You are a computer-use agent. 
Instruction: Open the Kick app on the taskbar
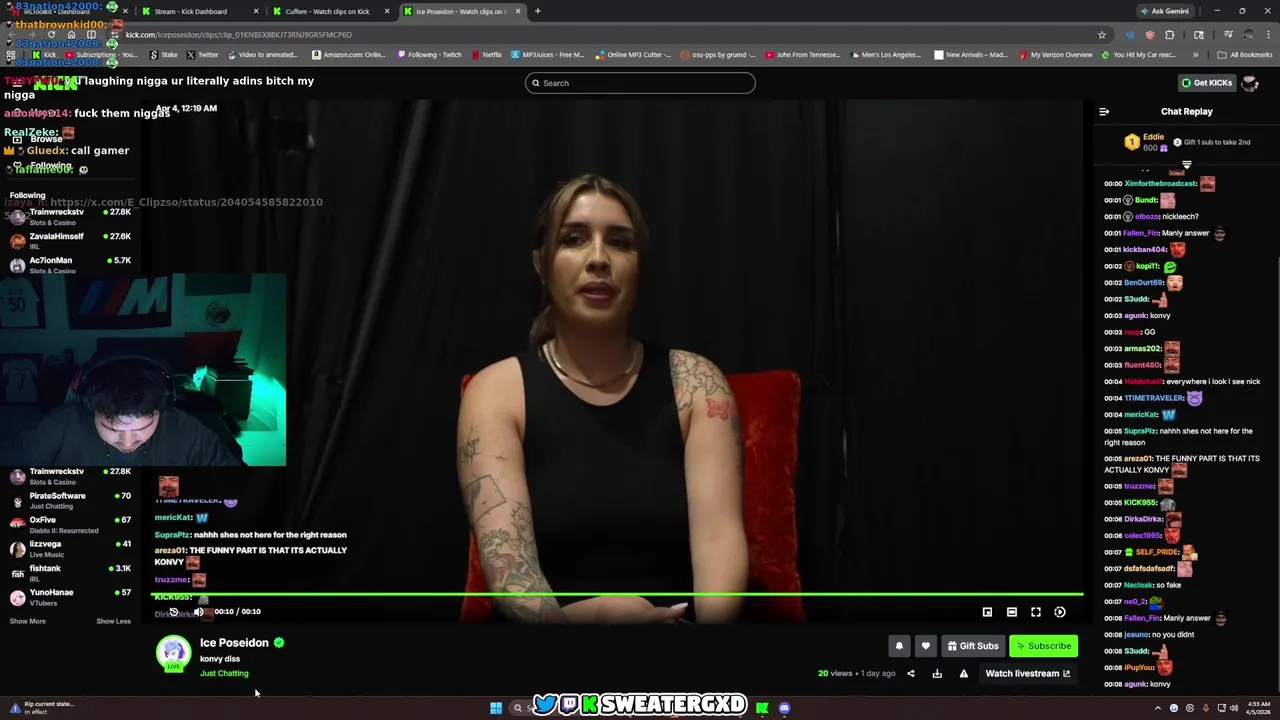point(762,708)
